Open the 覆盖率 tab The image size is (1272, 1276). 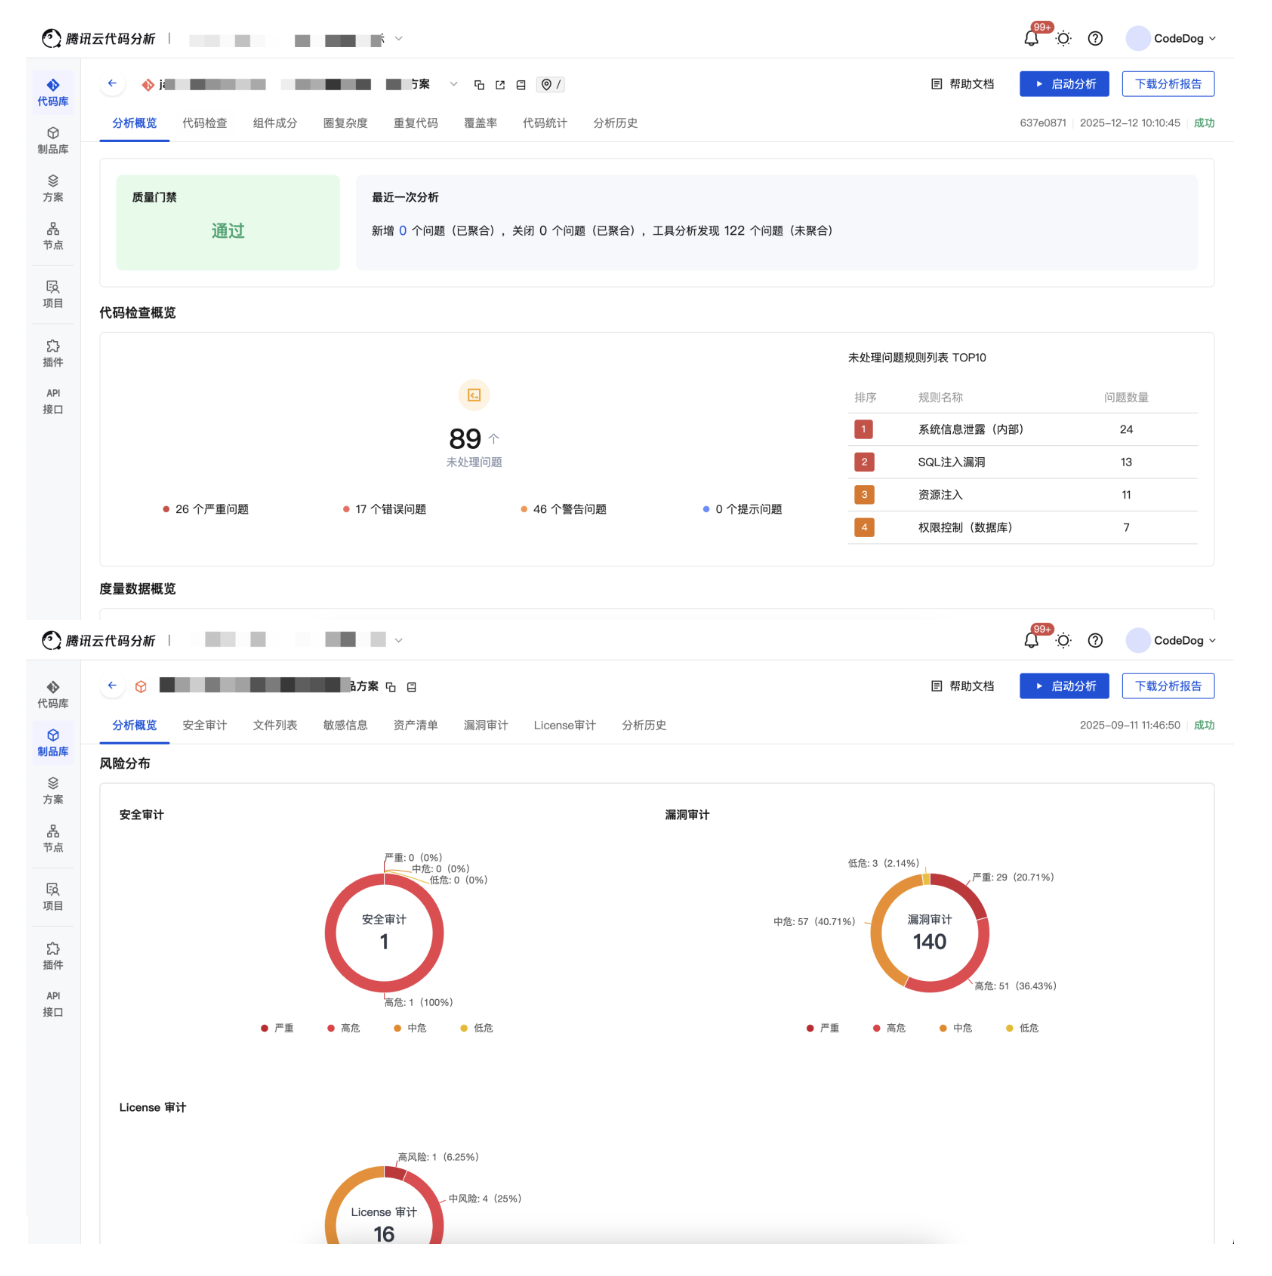[x=480, y=123]
